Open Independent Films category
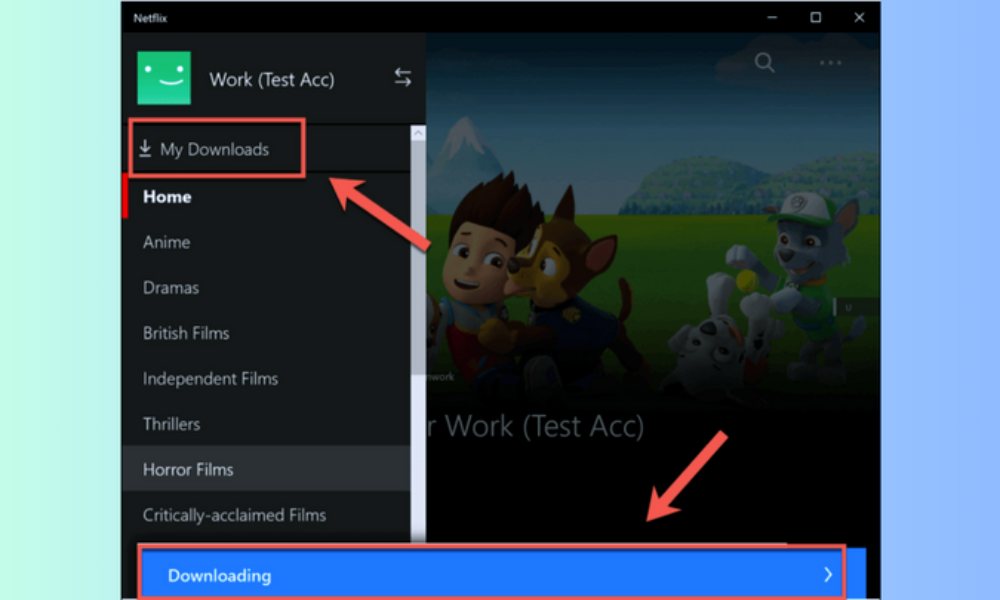The width and height of the screenshot is (1000, 600). 210,379
